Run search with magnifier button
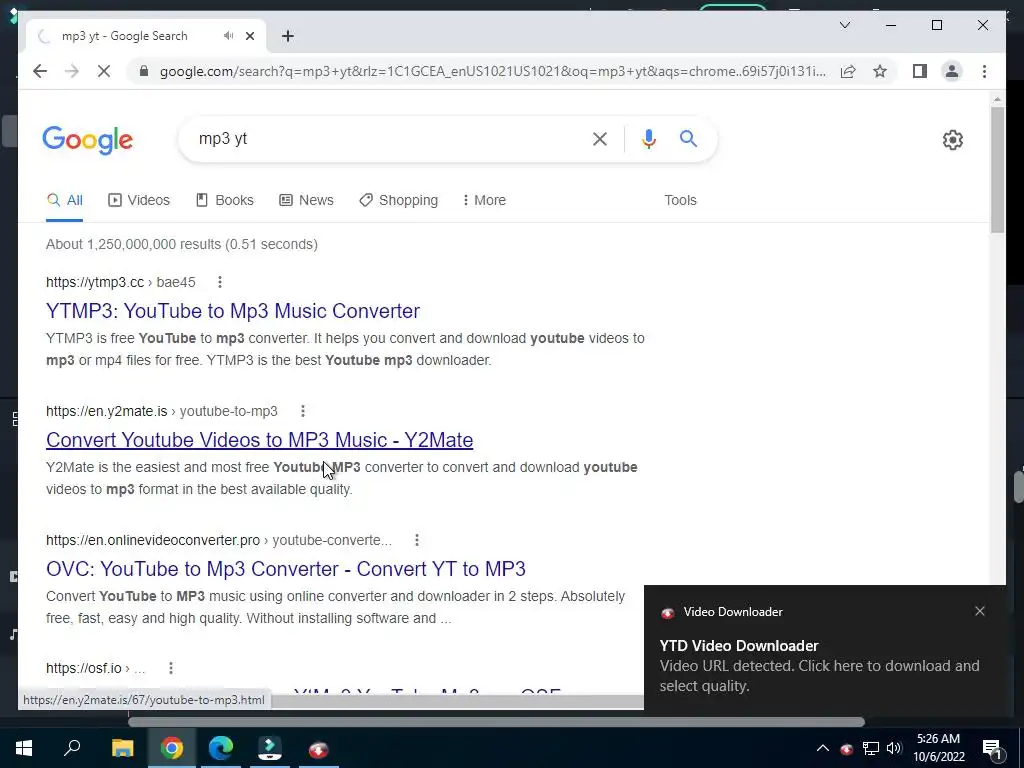Screen dimensions: 1024x768 tap(688, 138)
